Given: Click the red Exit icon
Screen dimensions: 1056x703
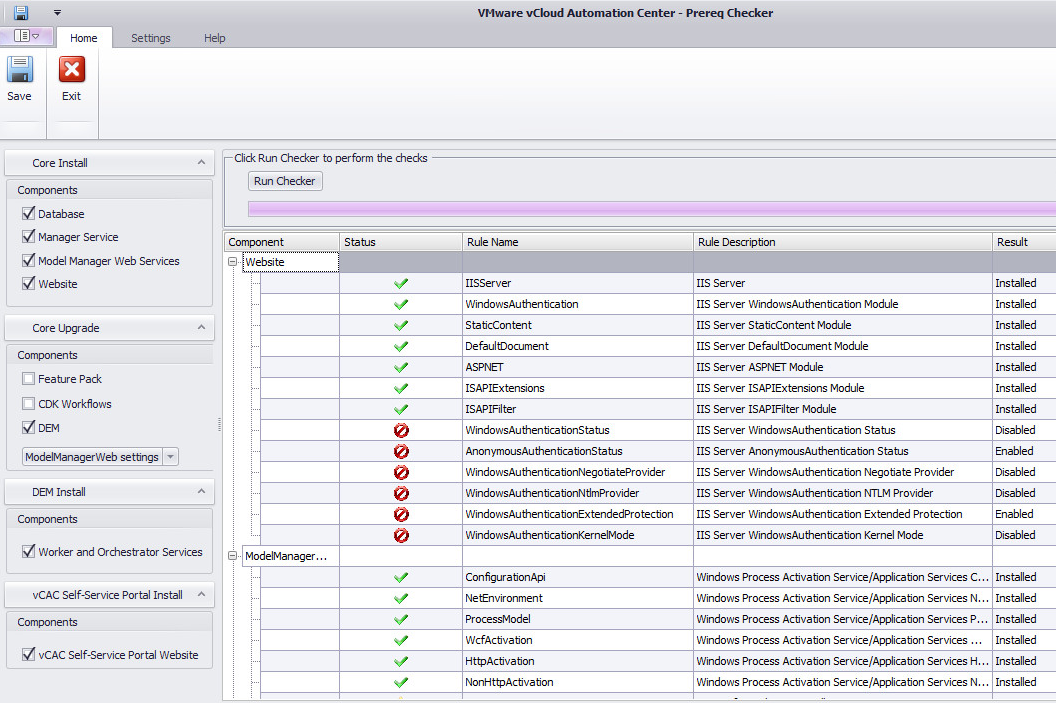Looking at the screenshot, I should (71, 69).
